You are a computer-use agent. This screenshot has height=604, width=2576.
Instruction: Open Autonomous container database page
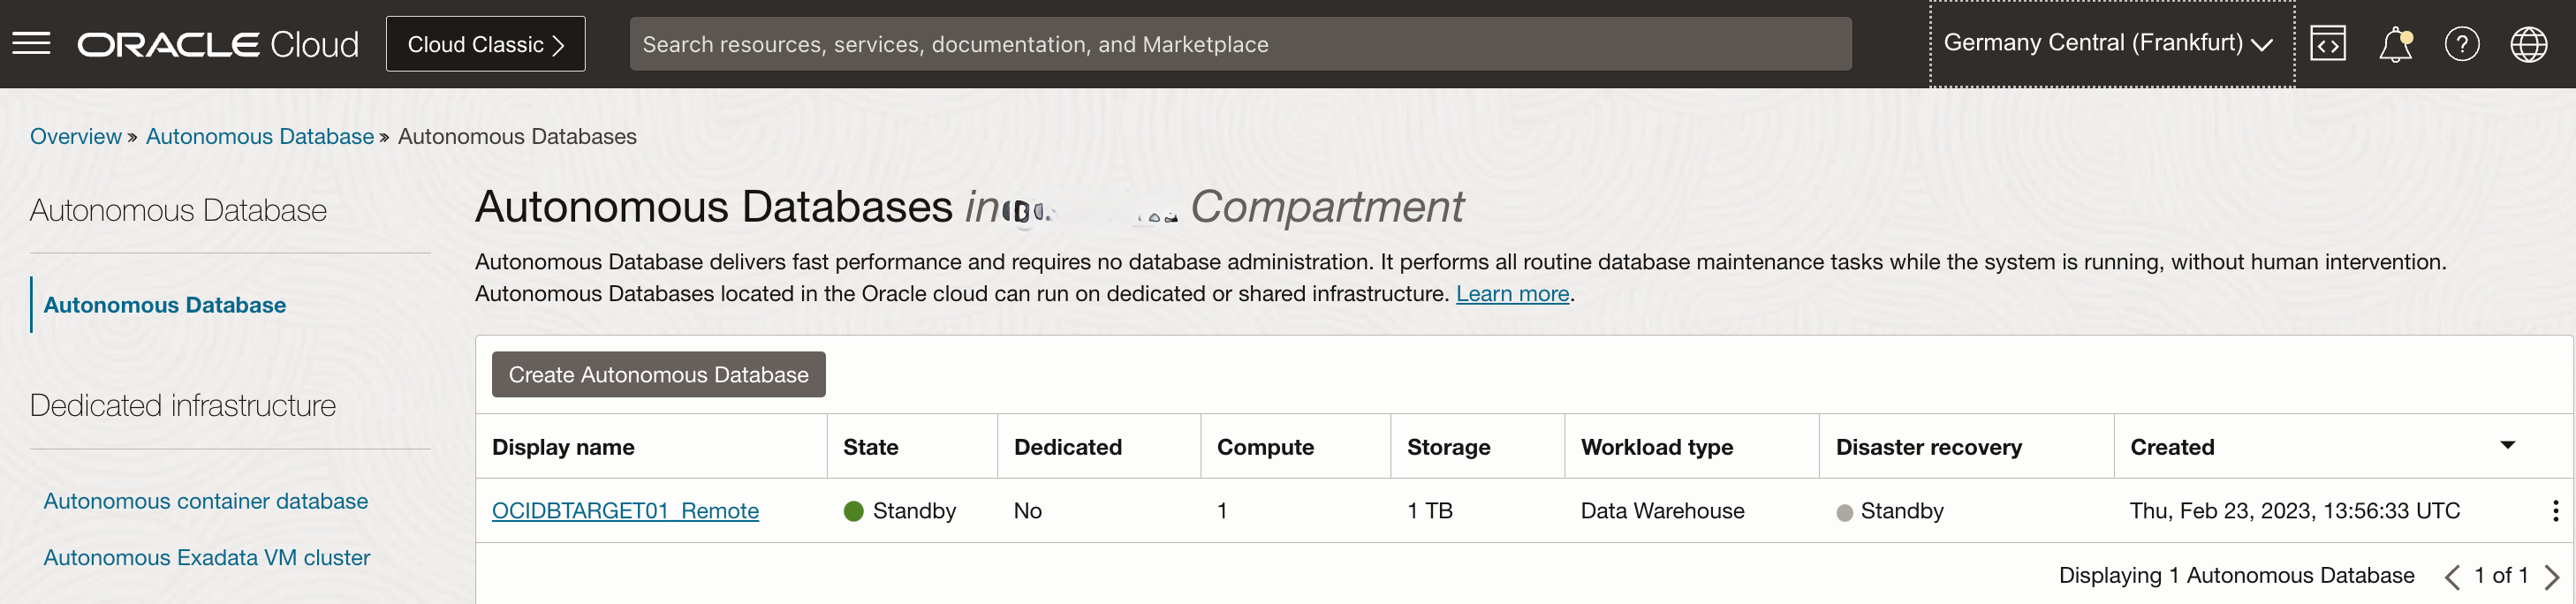pyautogui.click(x=206, y=501)
